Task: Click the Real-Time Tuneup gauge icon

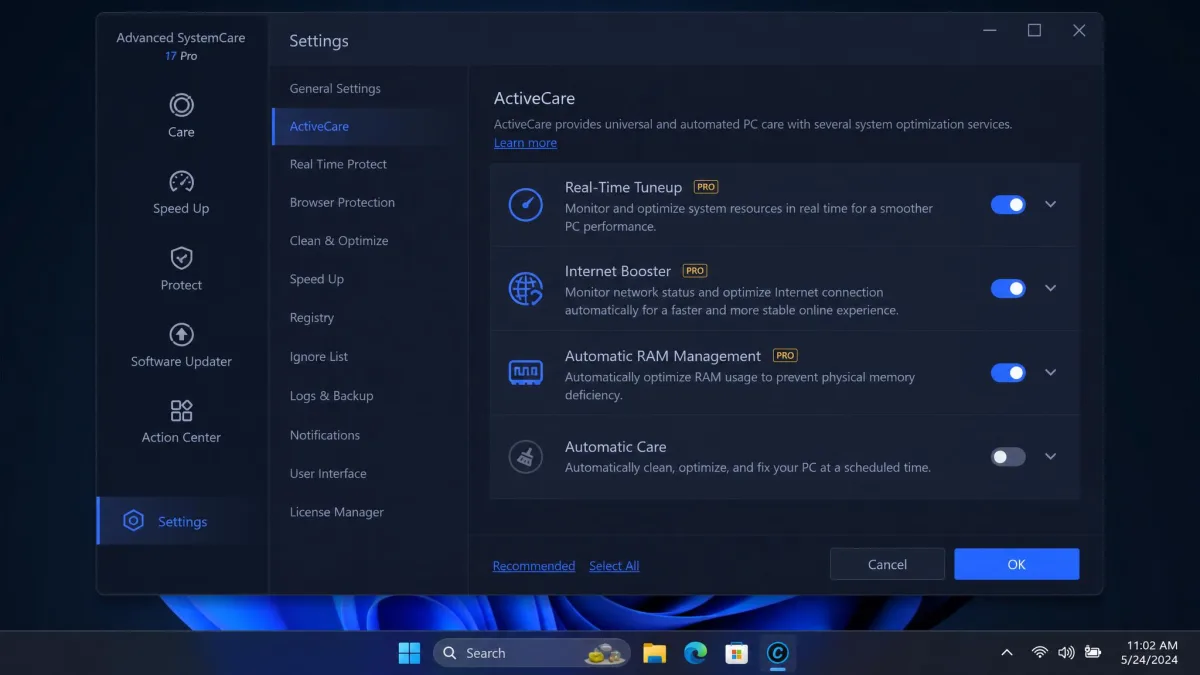Action: (526, 204)
